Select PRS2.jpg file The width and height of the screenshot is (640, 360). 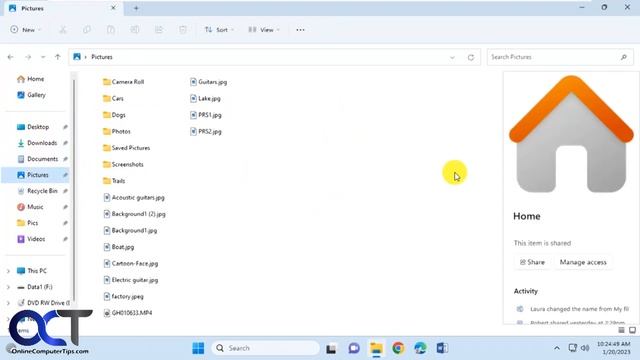tap(206, 131)
